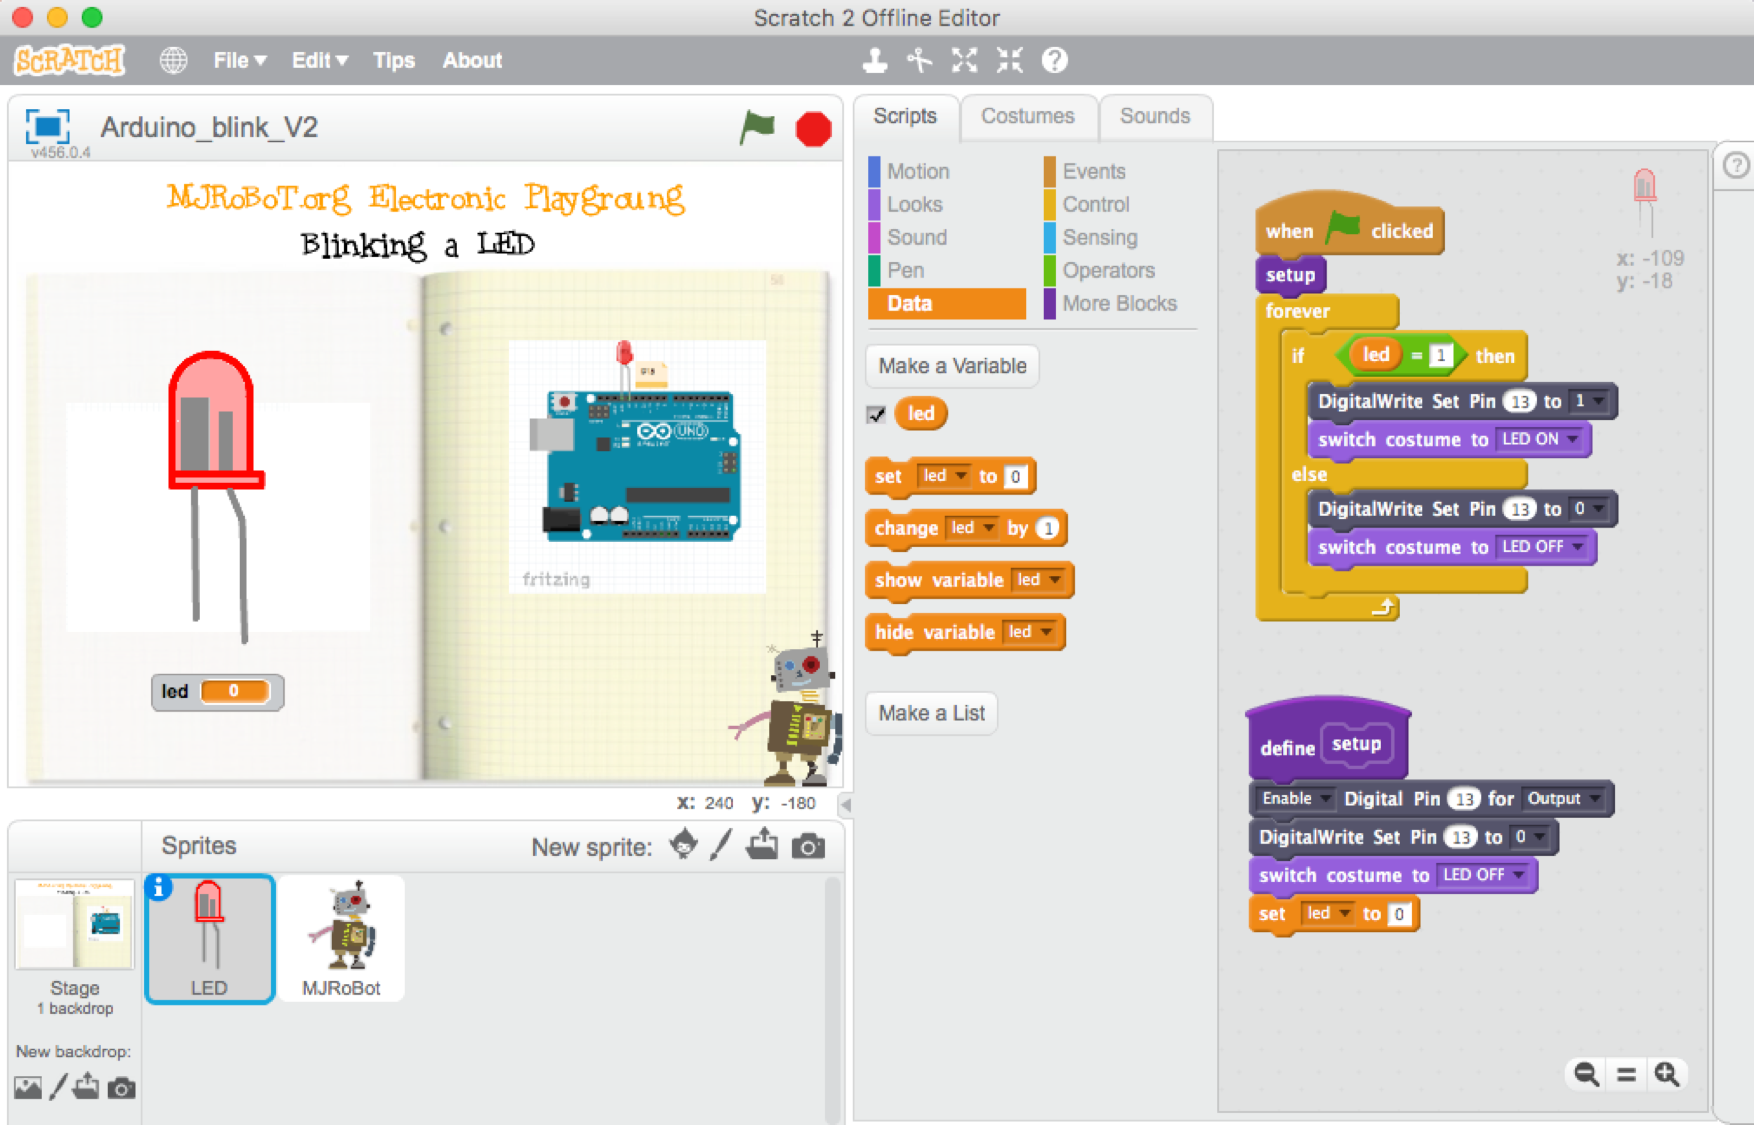Open the Sensing block category
The height and width of the screenshot is (1125, 1754).
tap(1100, 237)
